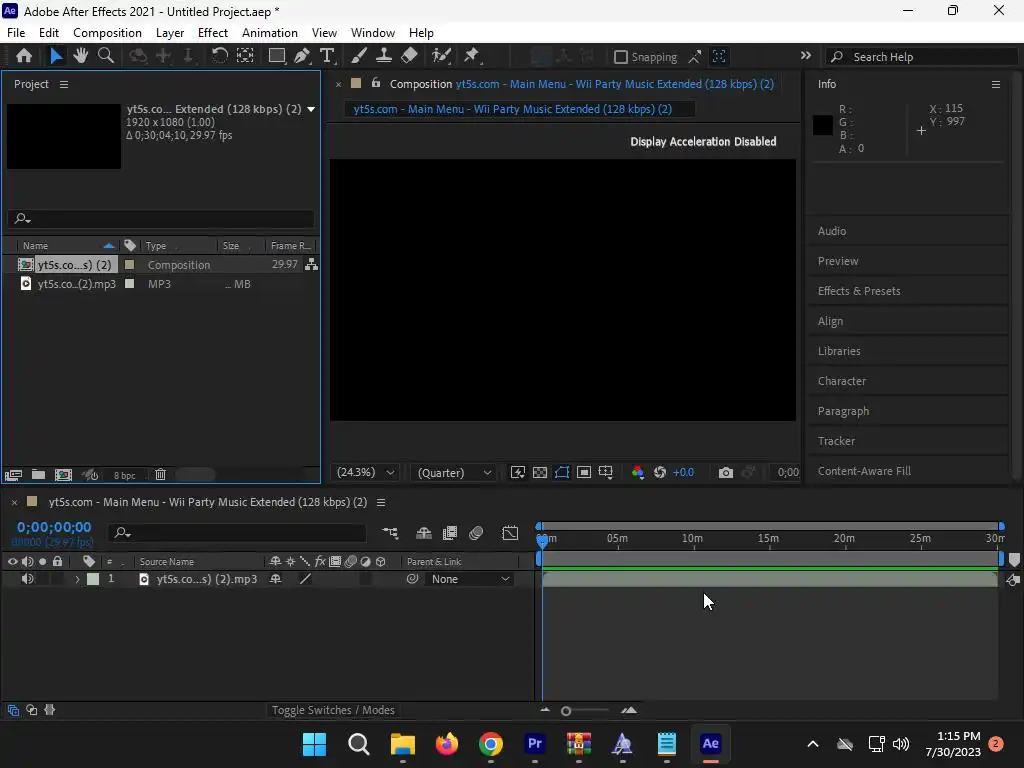Click the current timecode 0;00;00;00

(54, 527)
